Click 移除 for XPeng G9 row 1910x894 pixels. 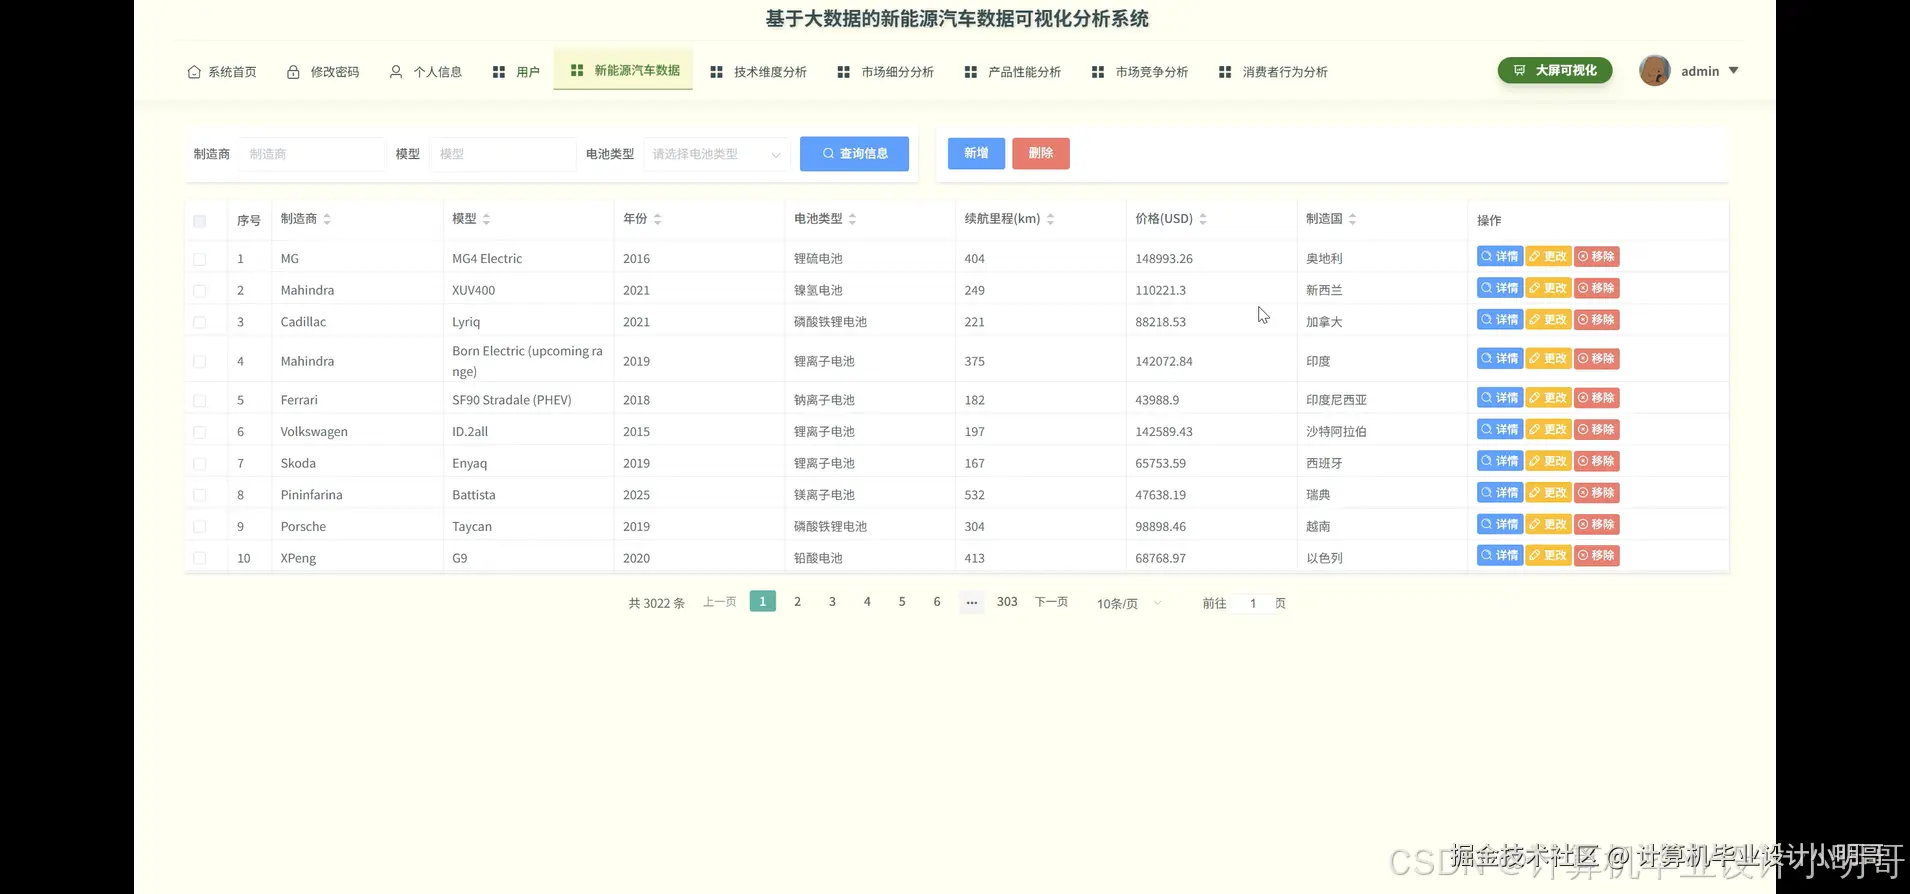pos(1597,556)
